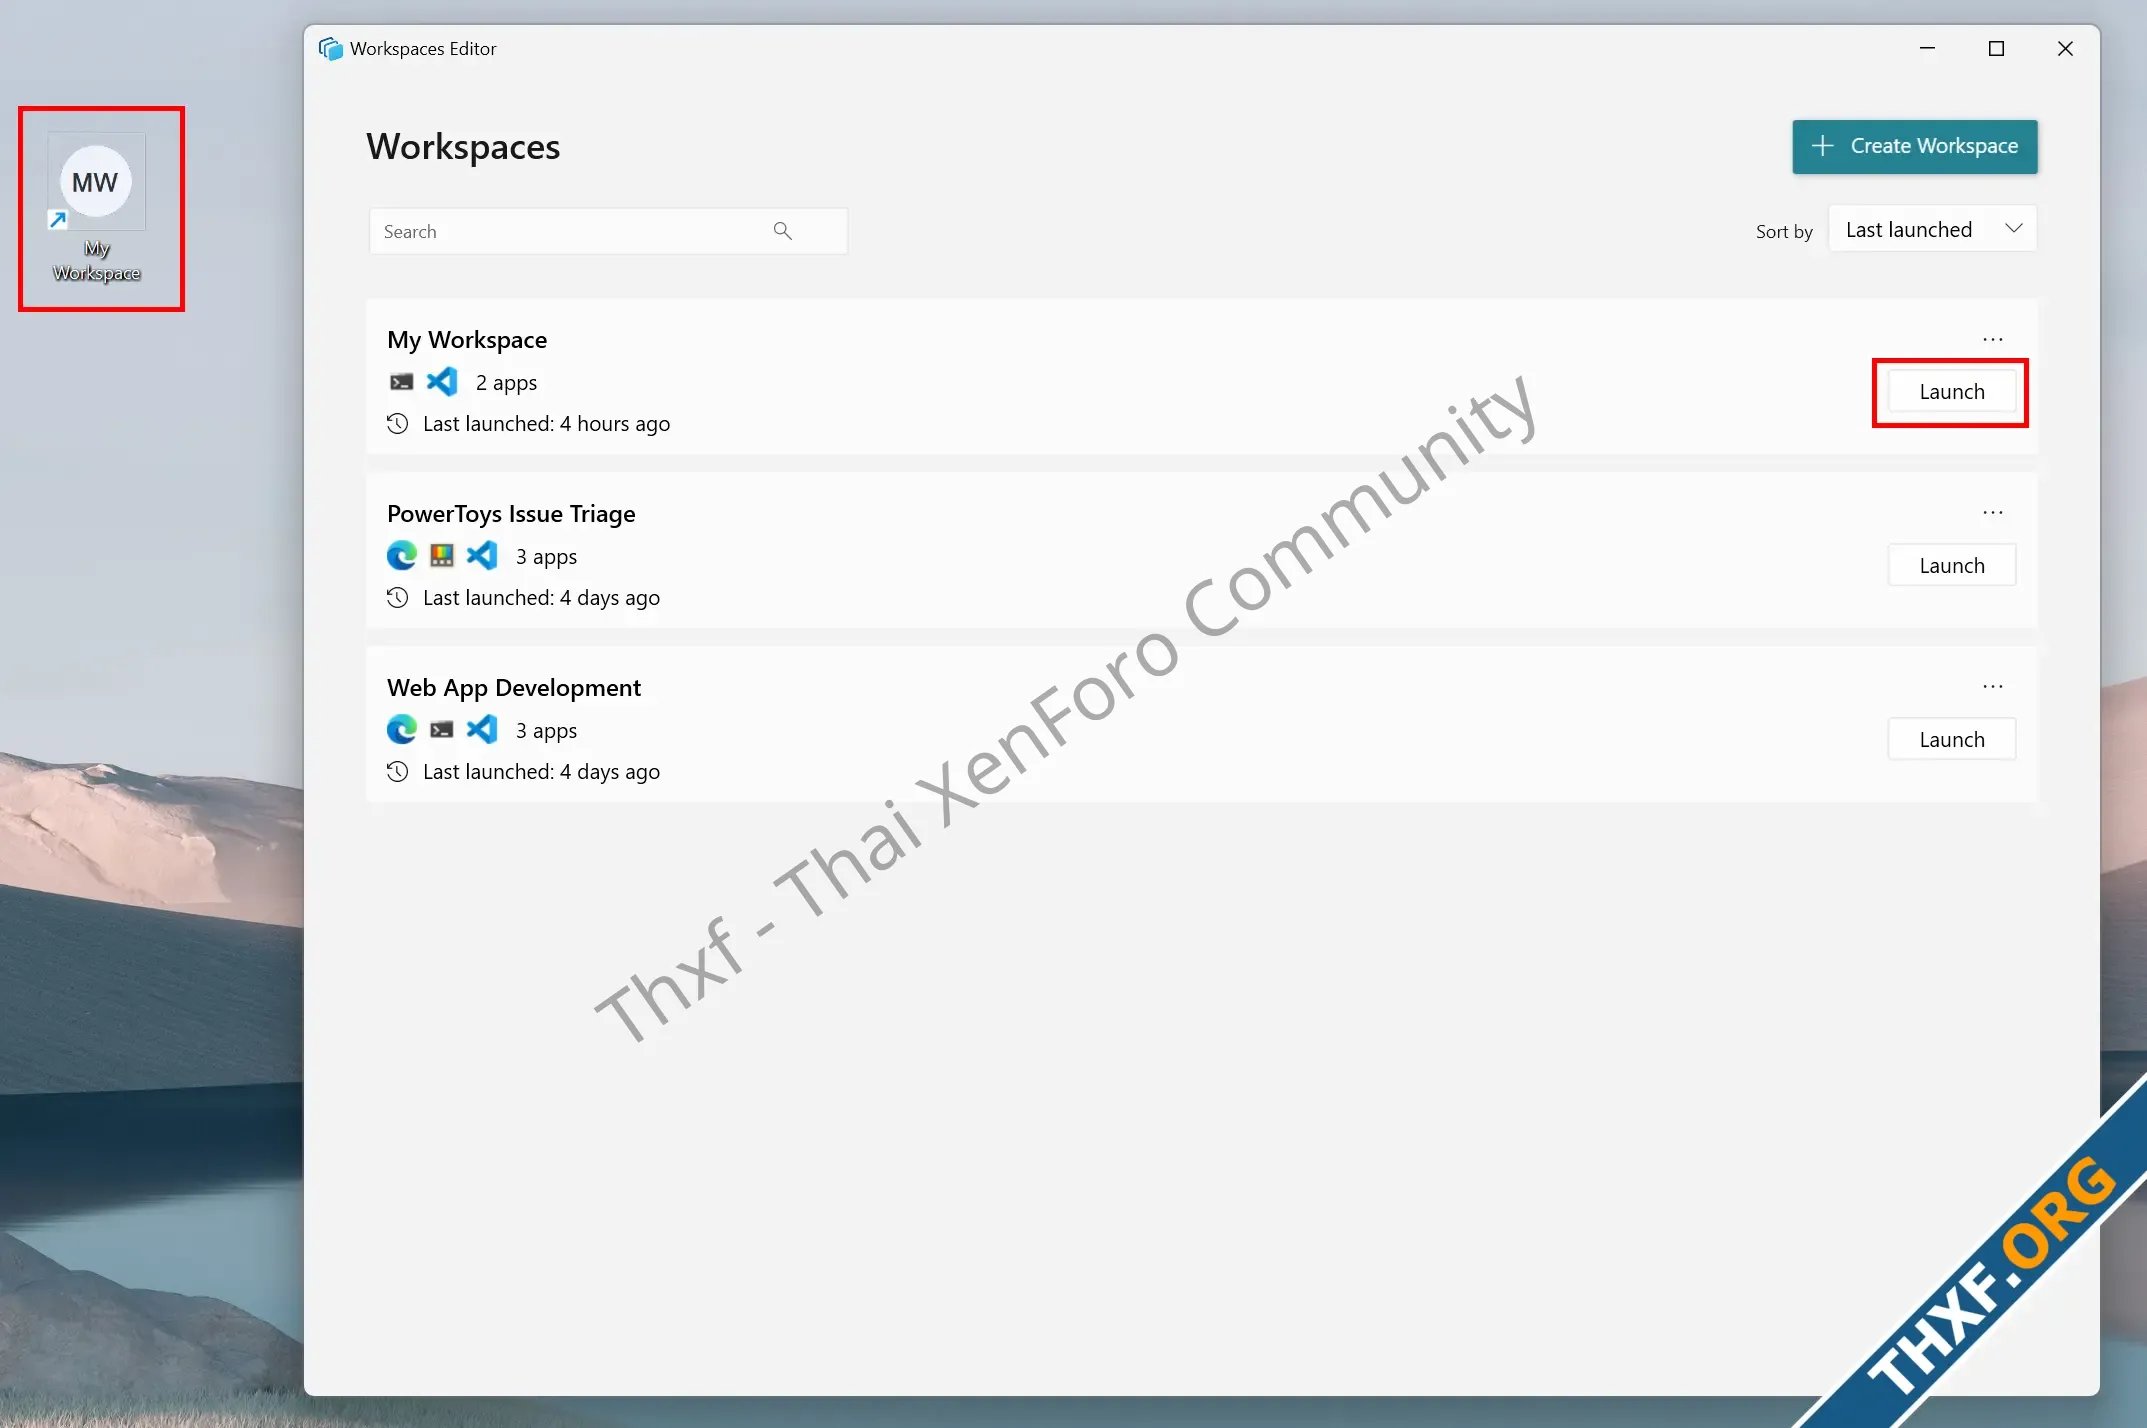Click the VS Code icon under PowerToys Issue Triage
The height and width of the screenshot is (1428, 2147).
tap(482, 556)
